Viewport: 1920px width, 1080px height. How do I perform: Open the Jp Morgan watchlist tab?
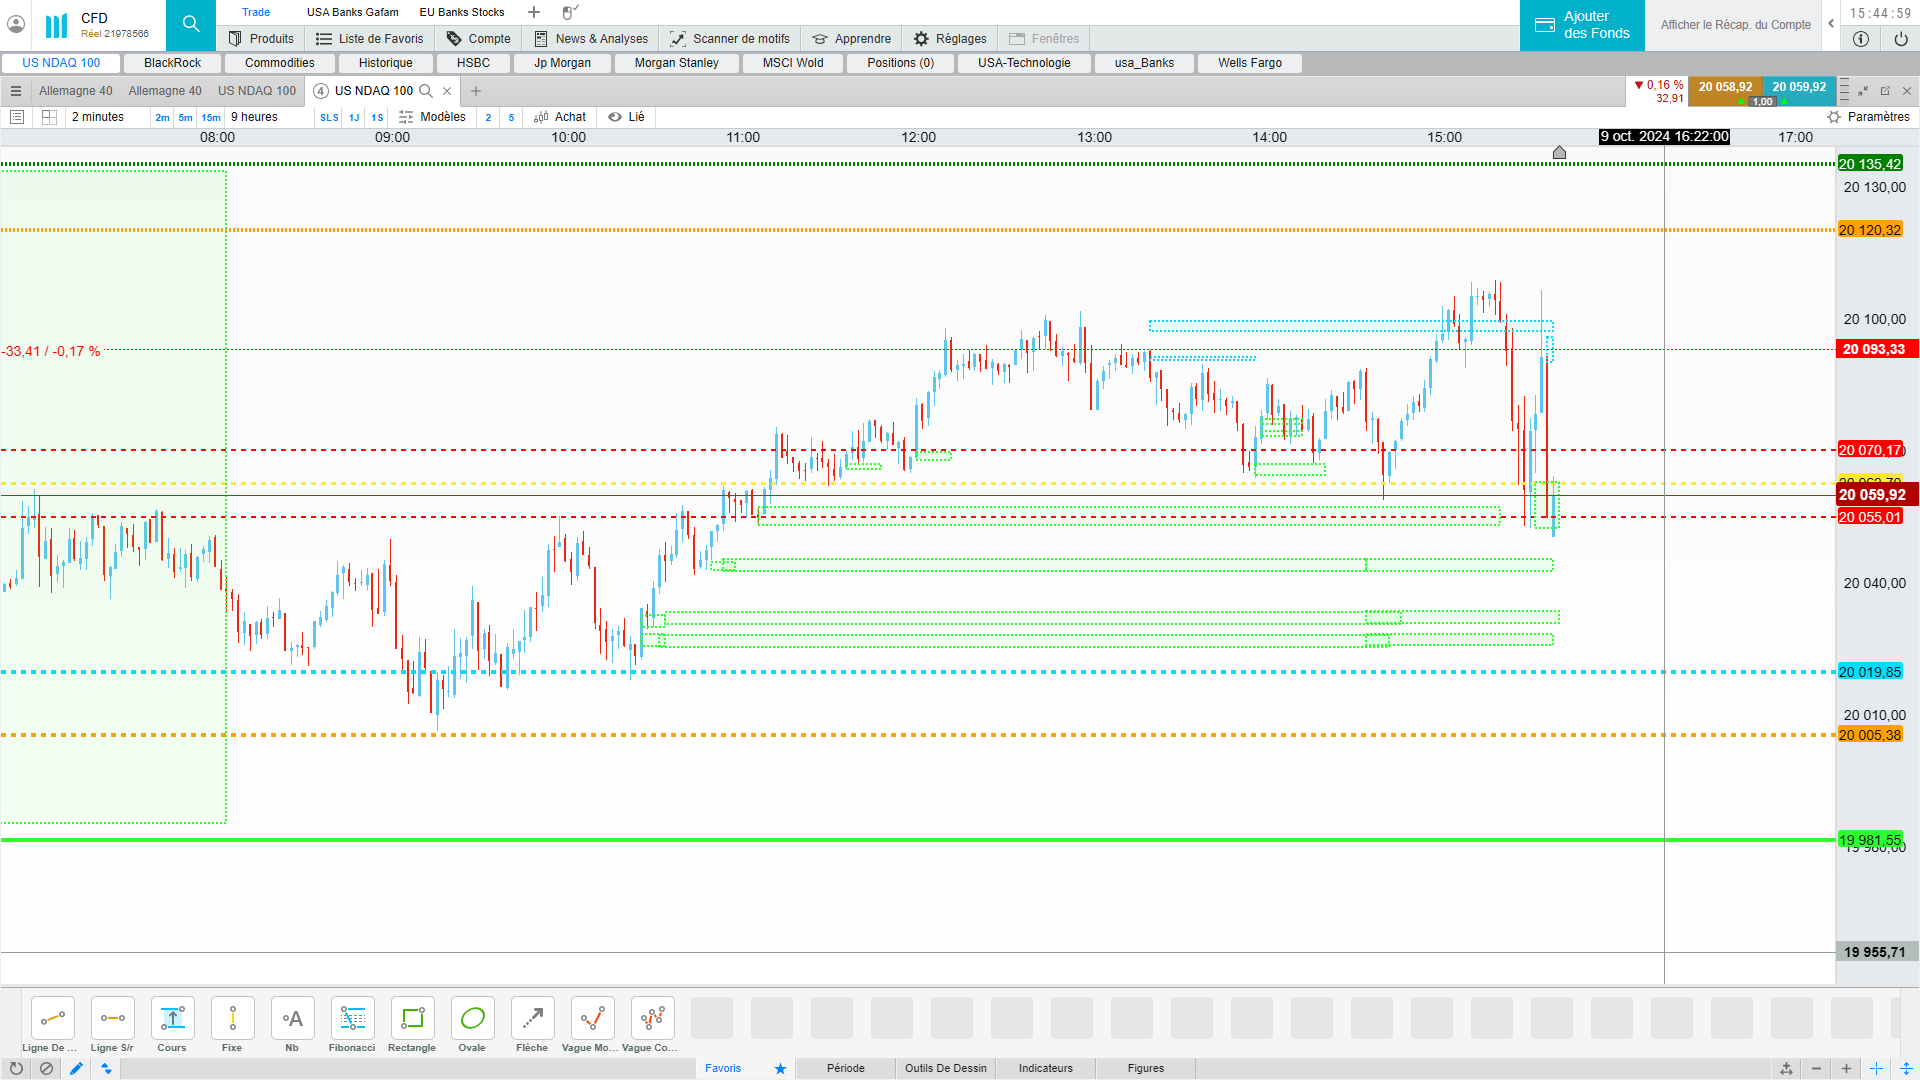562,63
